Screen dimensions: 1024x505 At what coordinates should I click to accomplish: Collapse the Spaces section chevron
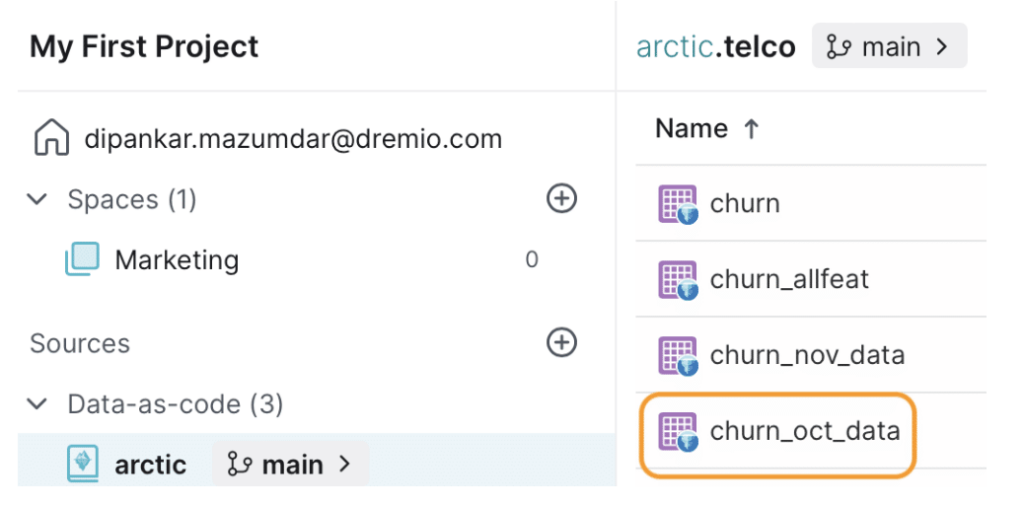(x=38, y=199)
